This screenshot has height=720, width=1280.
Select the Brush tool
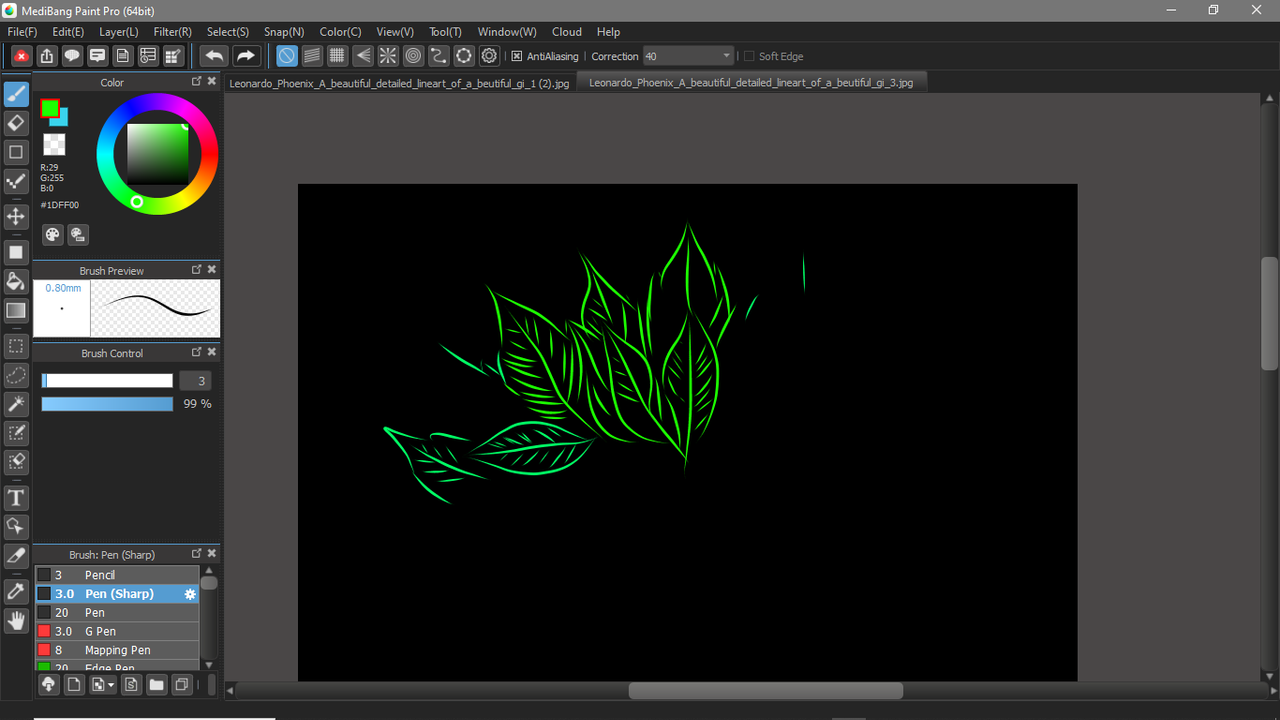(x=16, y=95)
